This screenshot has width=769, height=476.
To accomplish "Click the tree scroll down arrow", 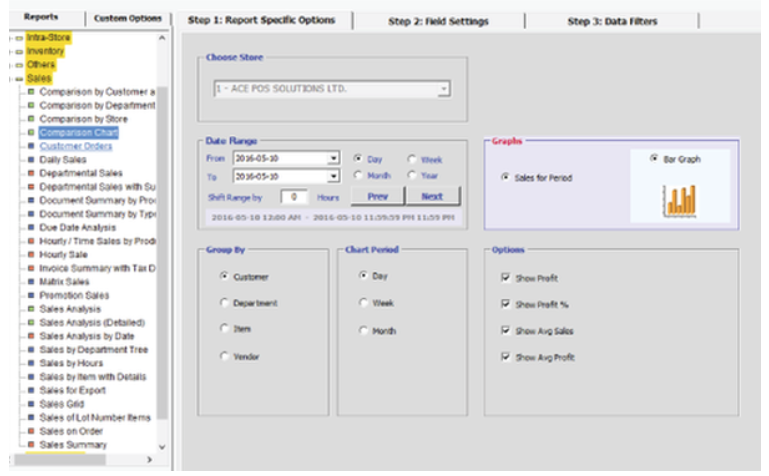I will coord(162,447).
